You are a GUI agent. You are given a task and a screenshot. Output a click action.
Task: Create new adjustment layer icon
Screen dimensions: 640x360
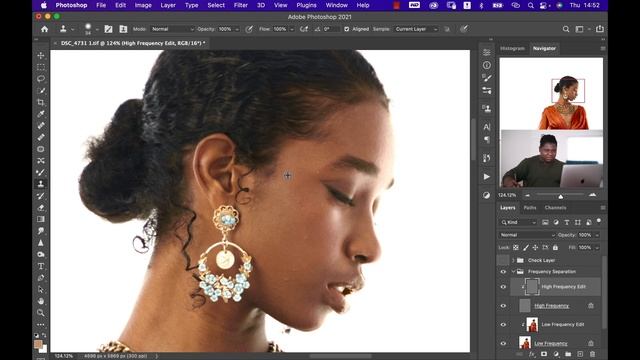(x=556, y=354)
